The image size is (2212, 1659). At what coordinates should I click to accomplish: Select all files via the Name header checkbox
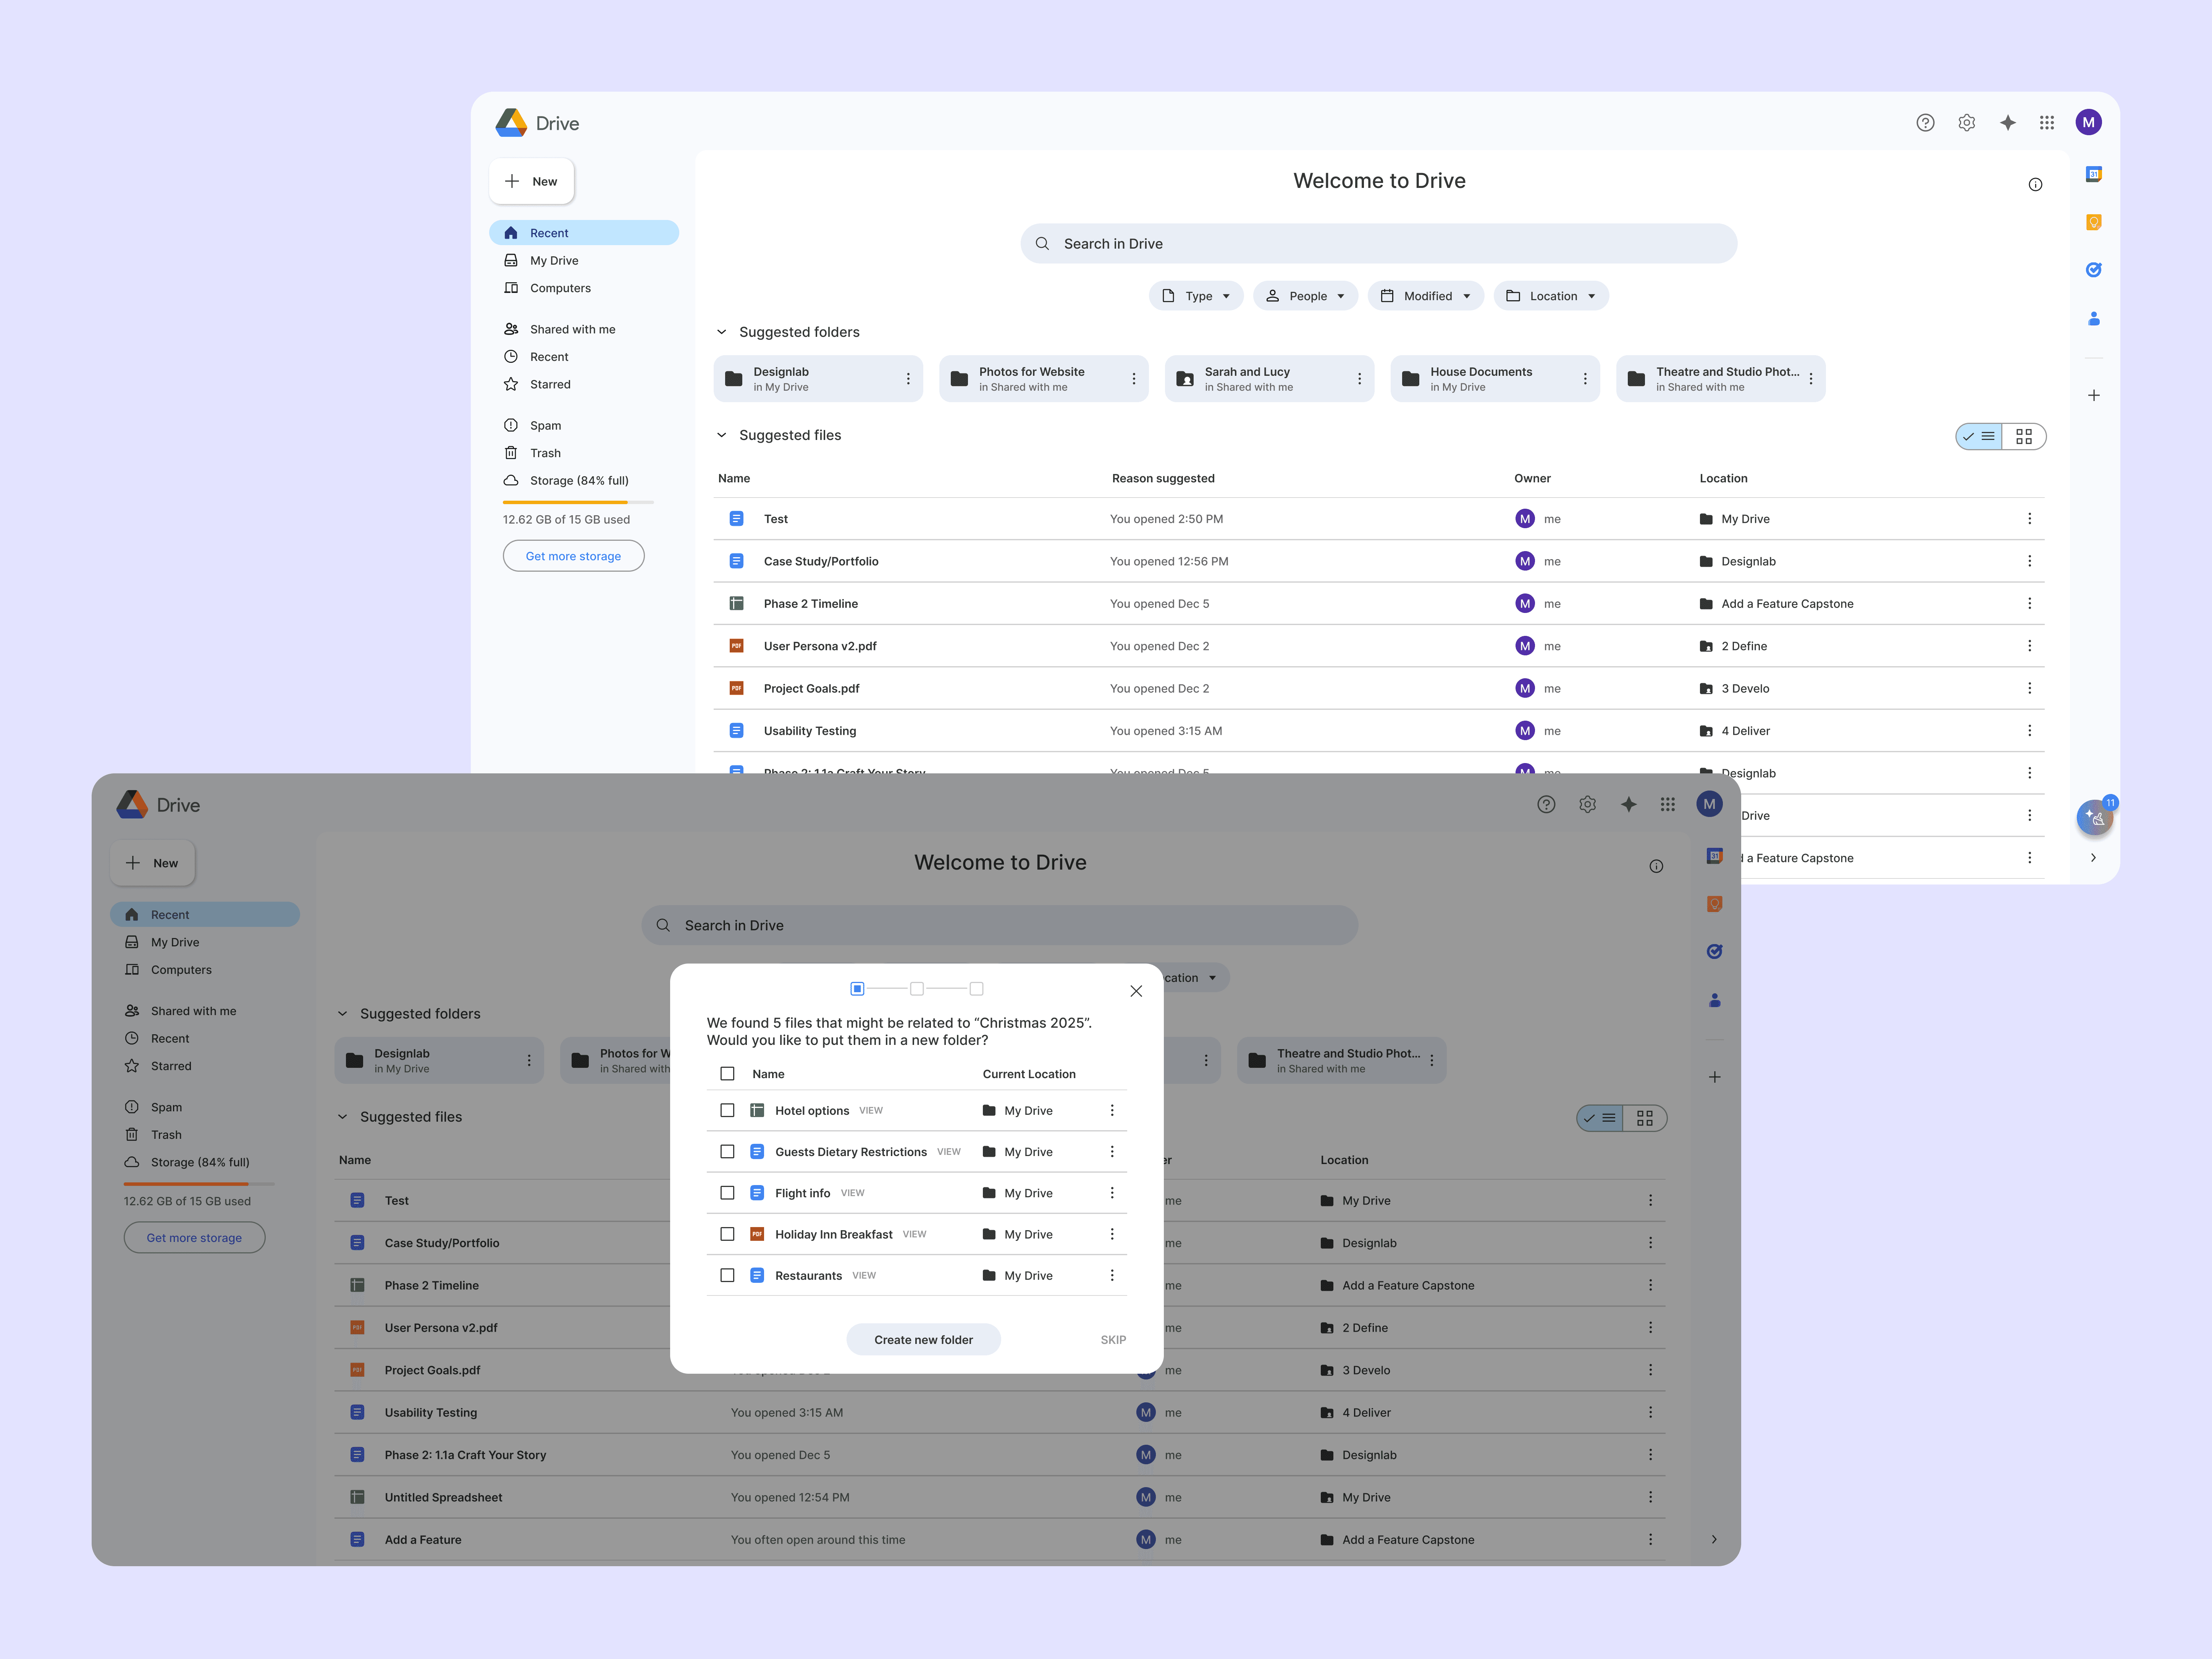pos(727,1074)
